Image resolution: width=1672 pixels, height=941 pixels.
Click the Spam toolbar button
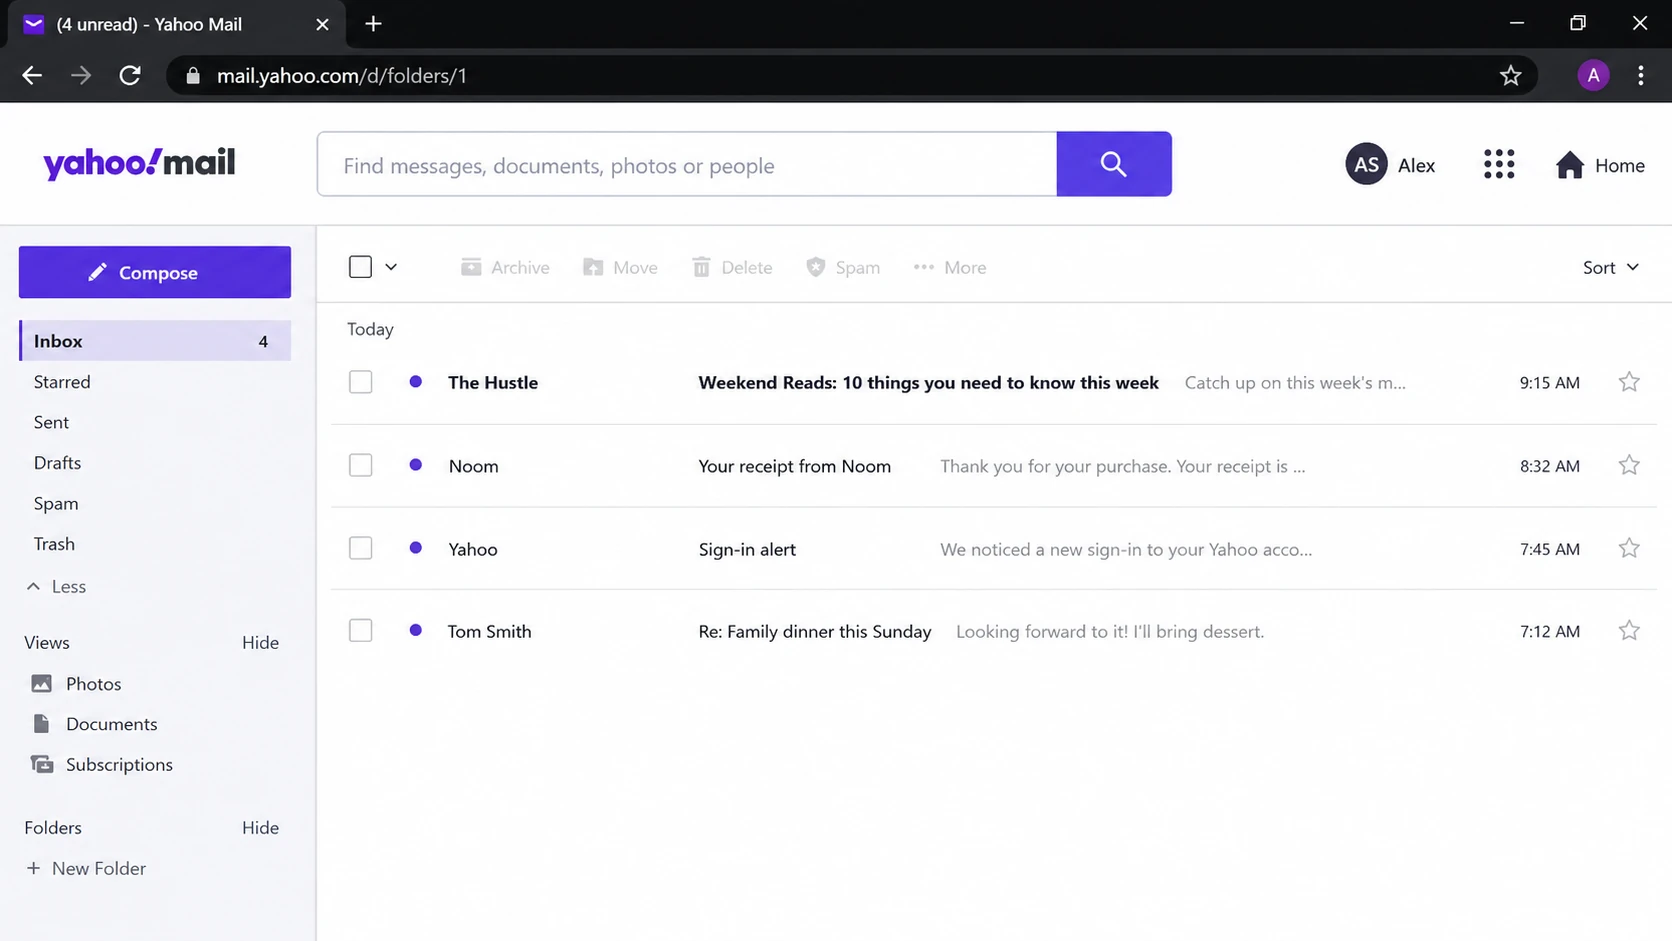click(x=843, y=267)
